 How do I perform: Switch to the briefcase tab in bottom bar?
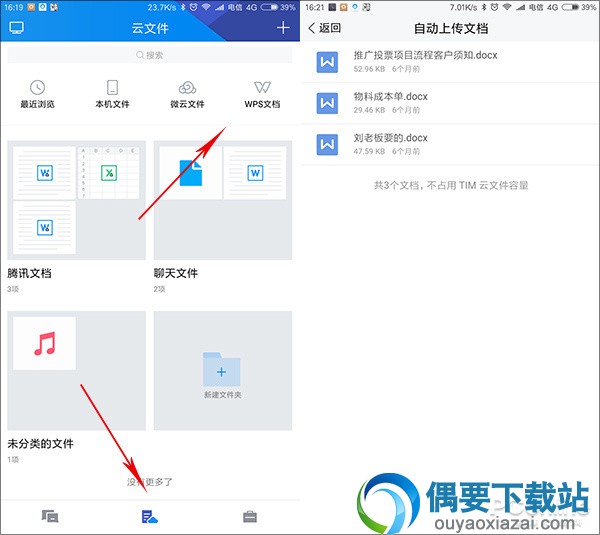(x=250, y=517)
